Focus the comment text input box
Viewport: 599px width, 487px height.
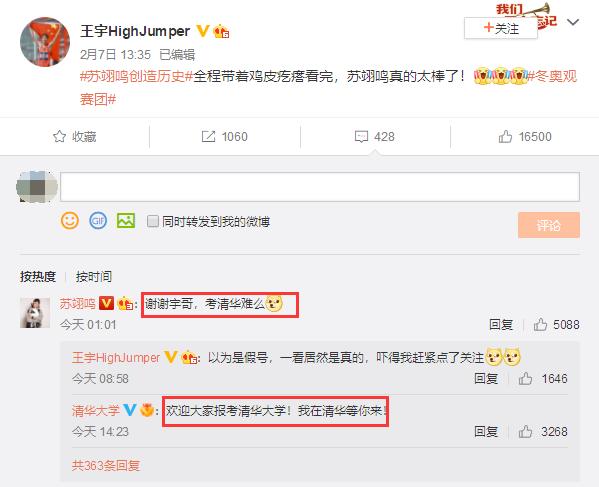[320, 187]
